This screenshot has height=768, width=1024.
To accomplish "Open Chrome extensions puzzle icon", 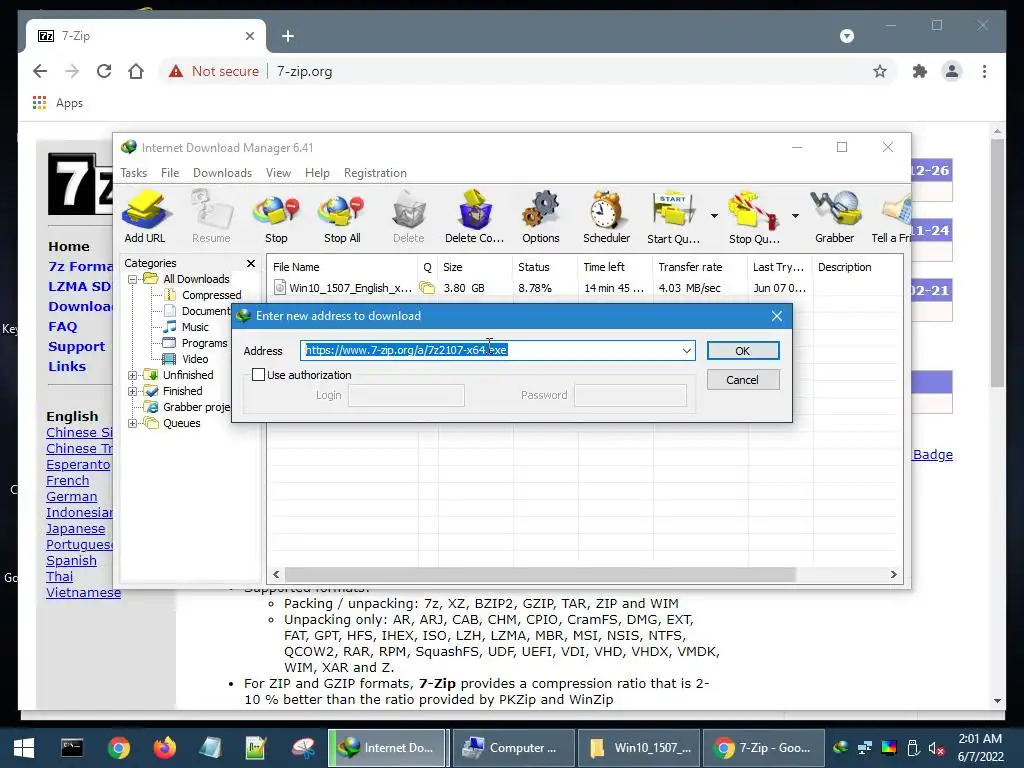I will click(x=920, y=71).
